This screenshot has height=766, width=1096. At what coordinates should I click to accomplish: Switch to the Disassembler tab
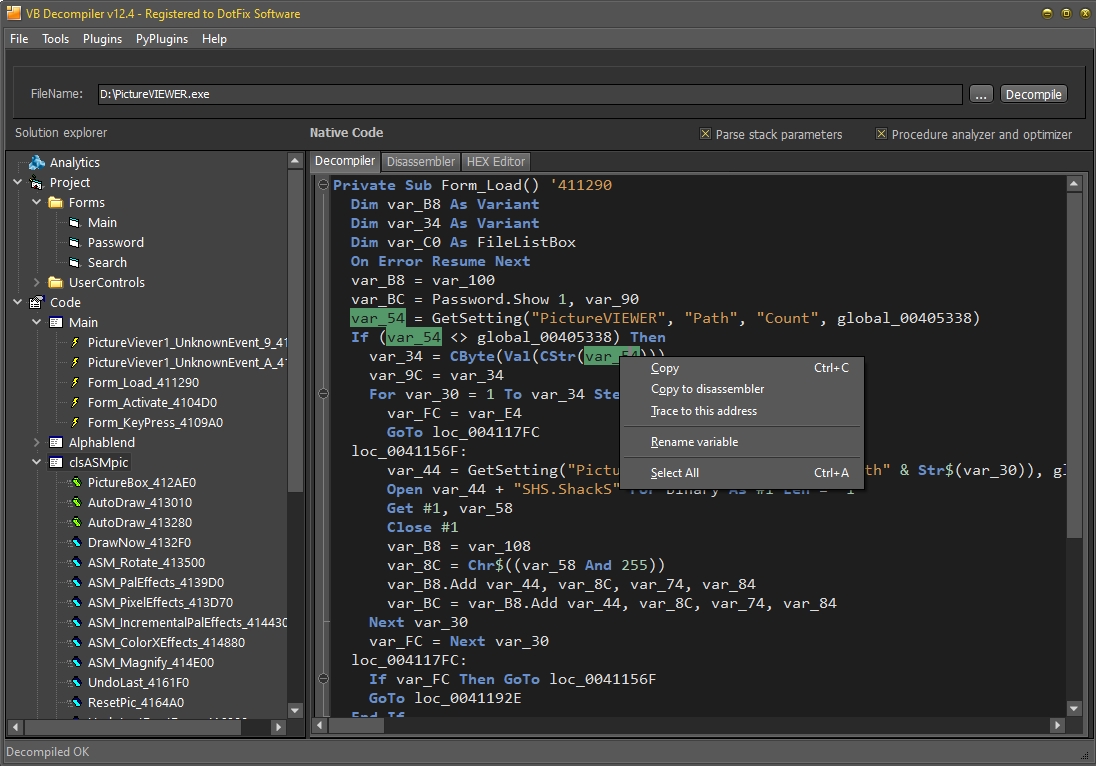[421, 162]
